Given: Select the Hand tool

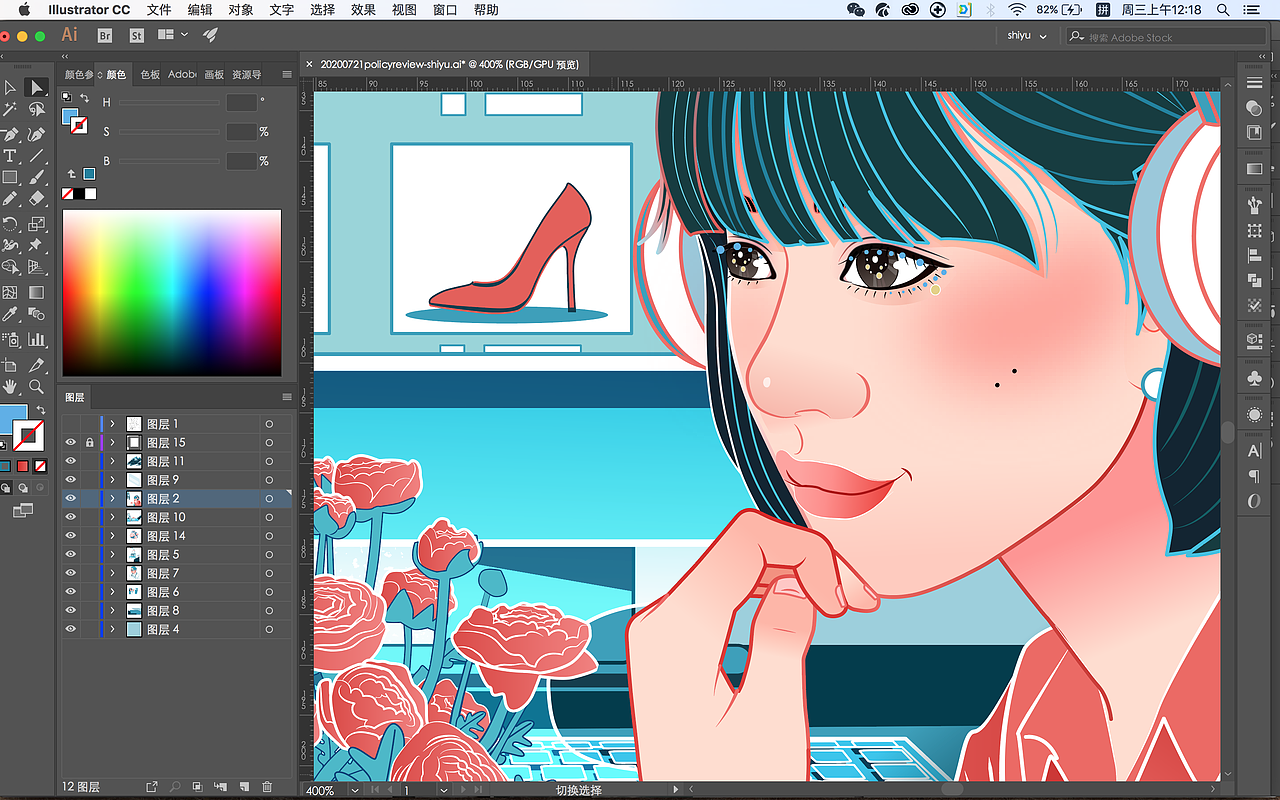Looking at the screenshot, I should pyautogui.click(x=10, y=386).
